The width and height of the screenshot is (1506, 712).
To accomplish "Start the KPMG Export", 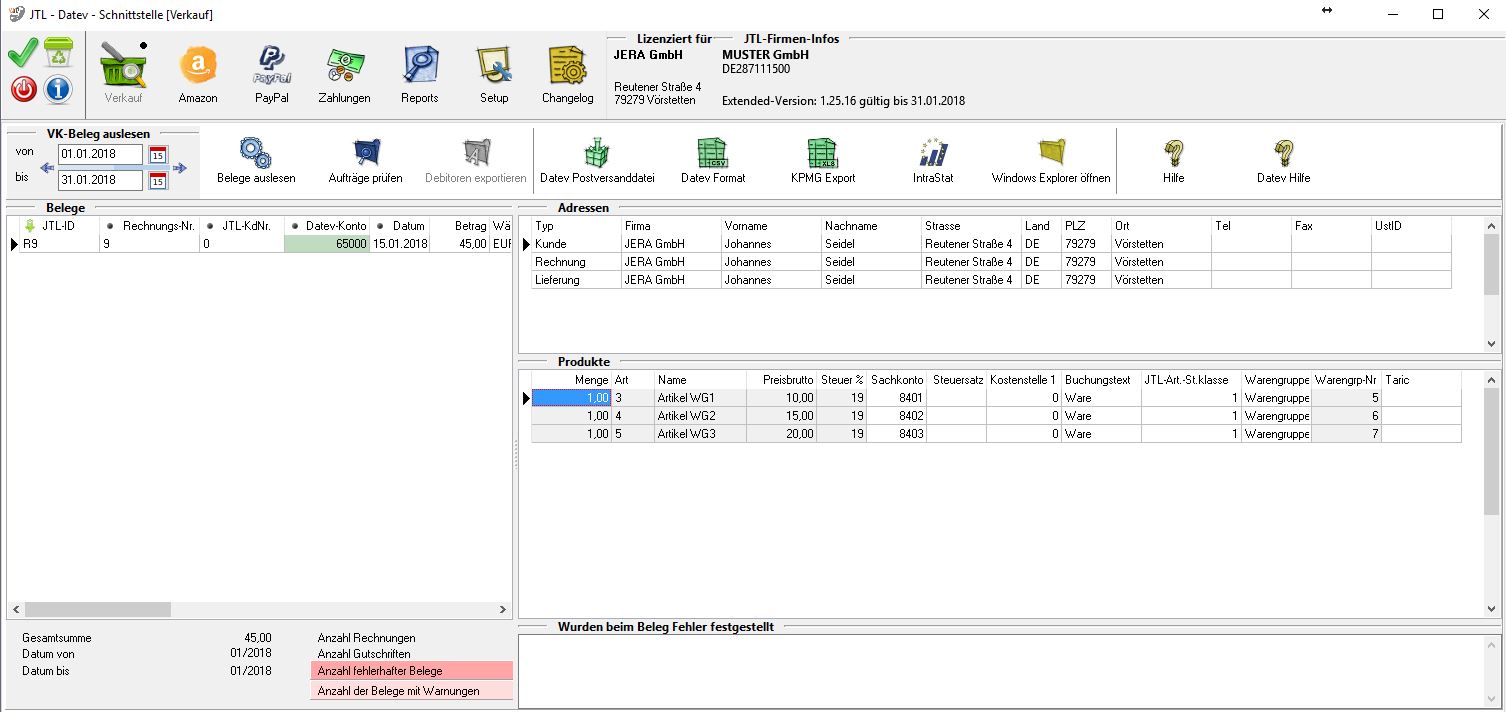I will pos(821,160).
